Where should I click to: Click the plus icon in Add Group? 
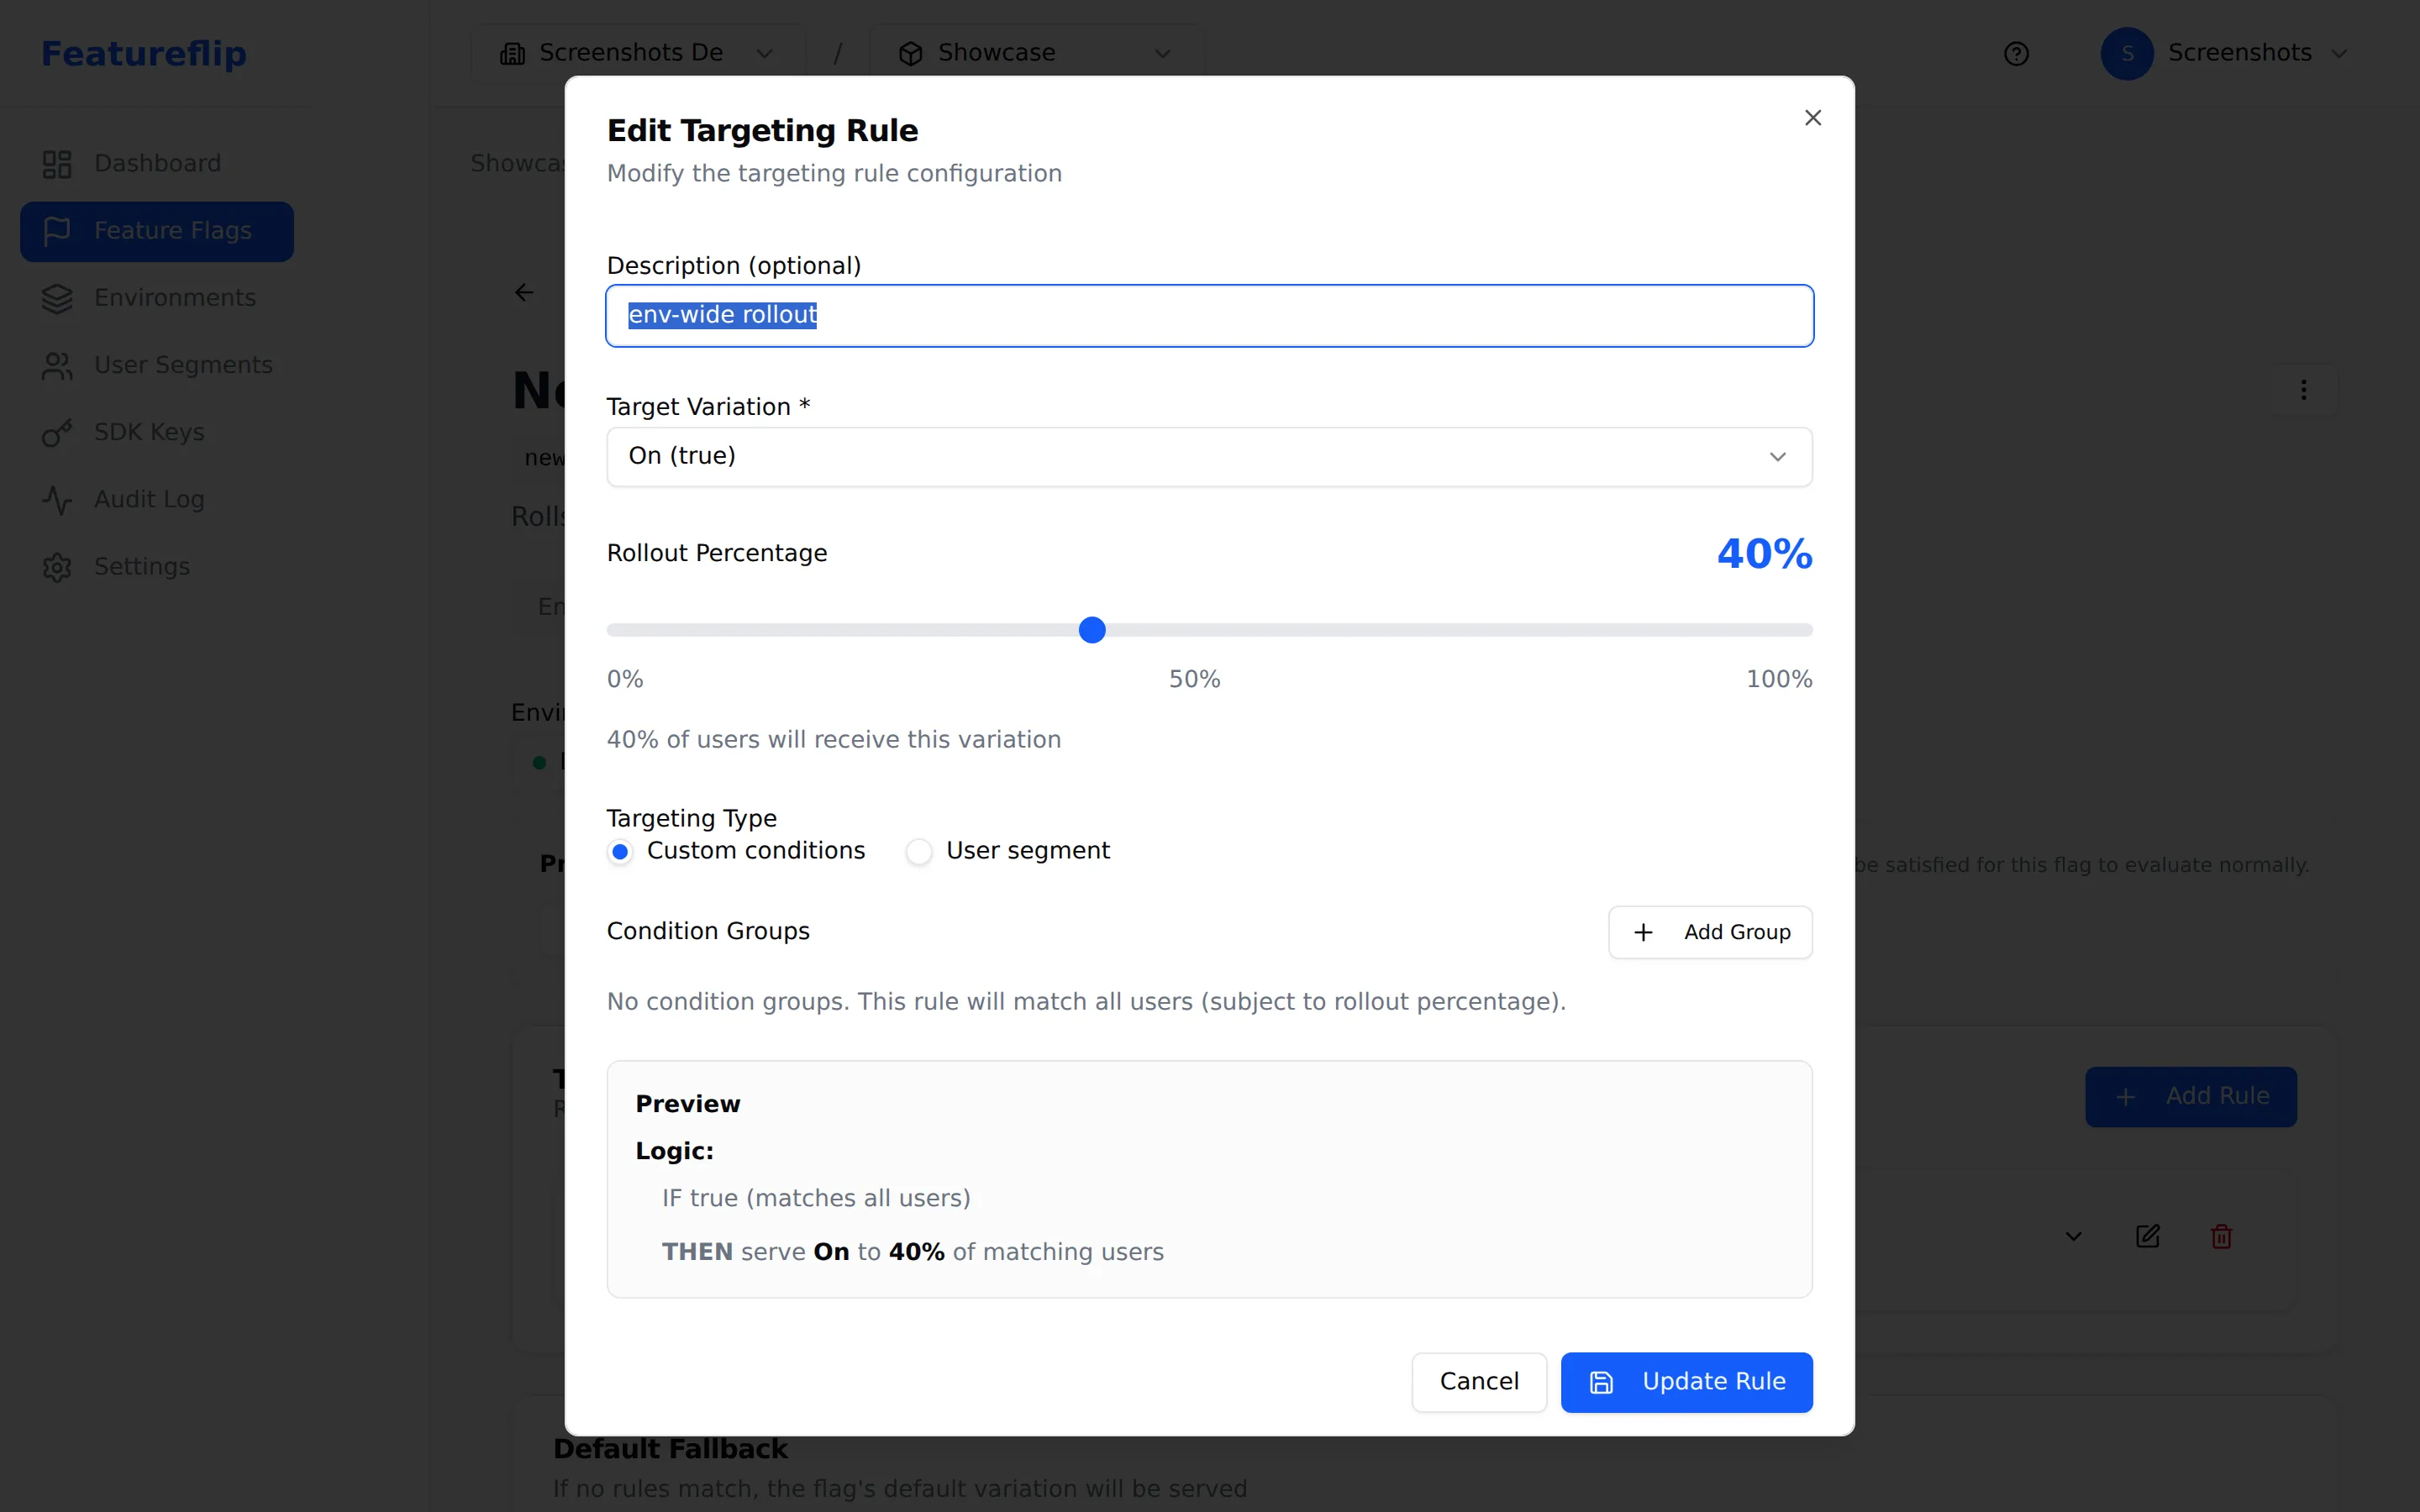[1643, 932]
